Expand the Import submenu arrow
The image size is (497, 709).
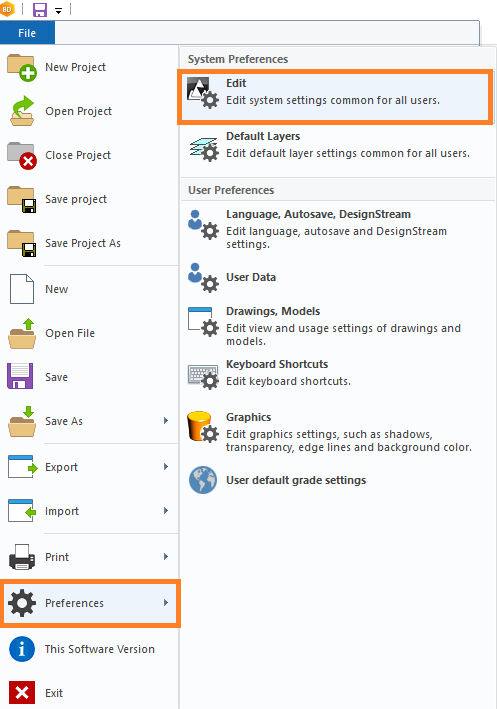click(x=166, y=511)
